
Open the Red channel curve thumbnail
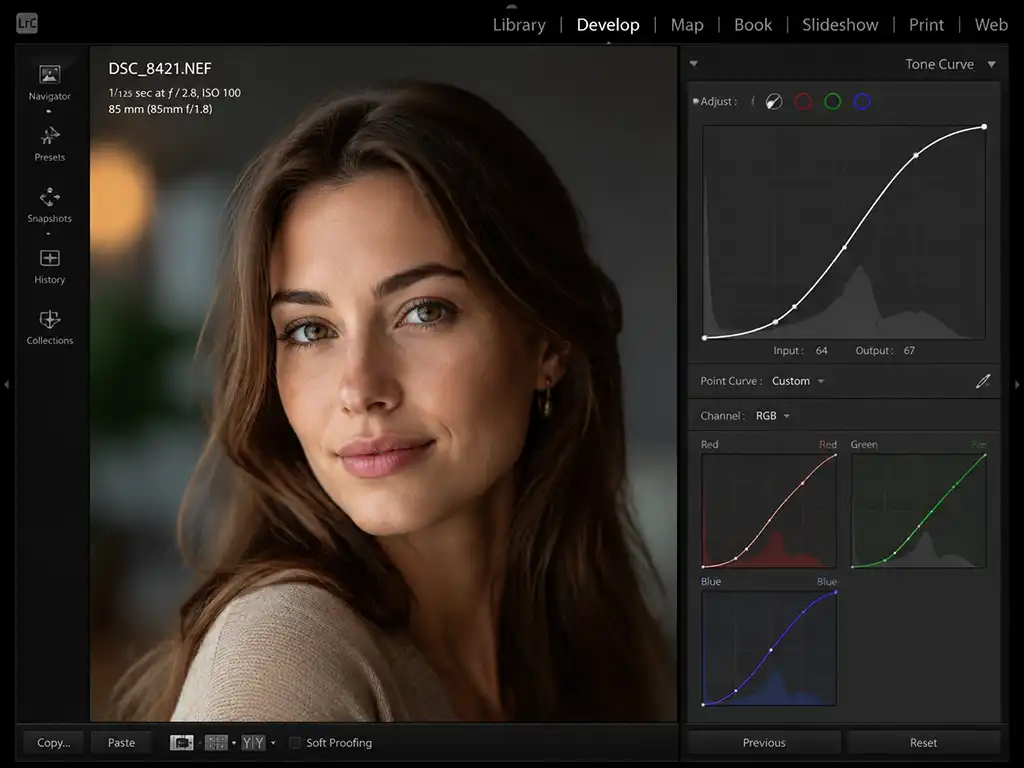pyautogui.click(x=769, y=511)
